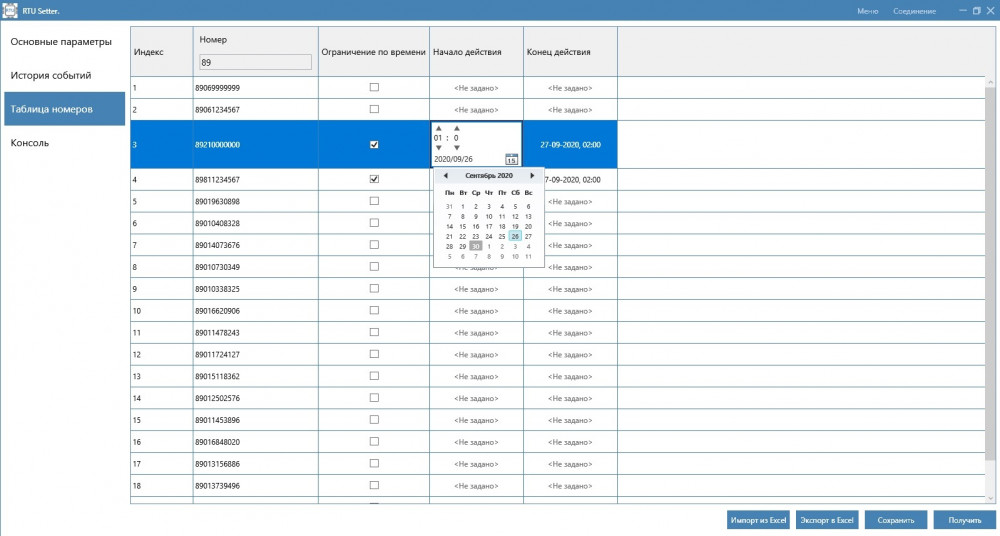Switch to История событий section
This screenshot has height=536, width=1000.
tap(51, 75)
